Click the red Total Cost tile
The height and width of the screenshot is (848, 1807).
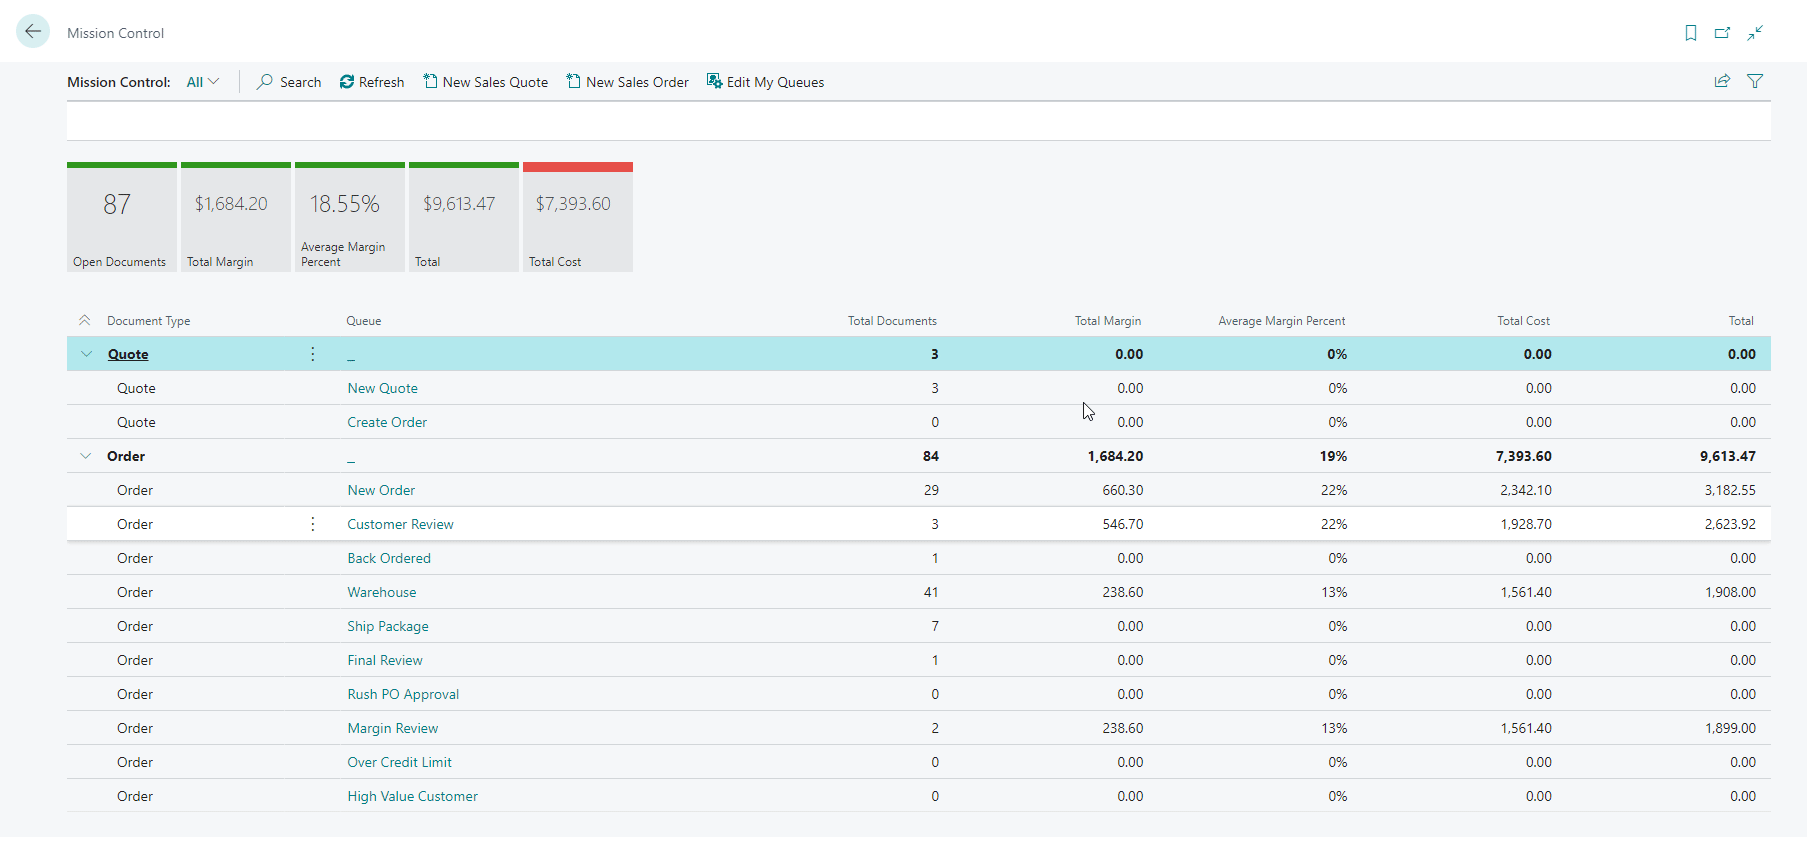pos(578,217)
